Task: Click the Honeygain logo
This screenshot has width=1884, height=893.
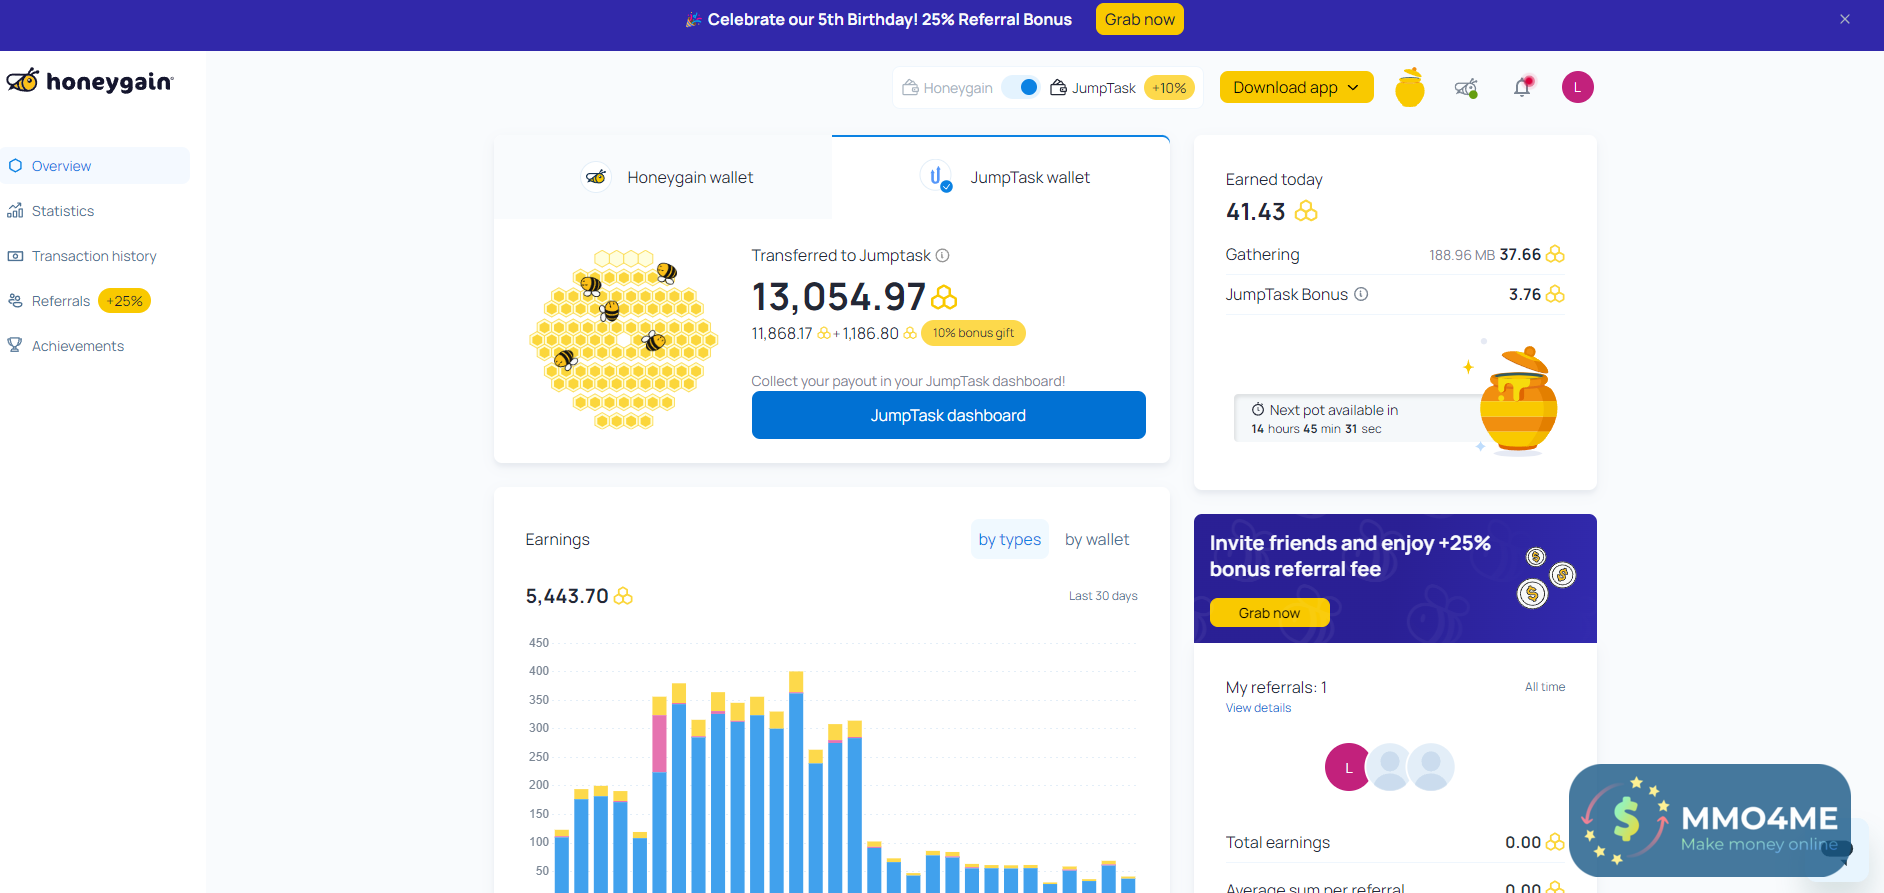Action: click(x=90, y=81)
